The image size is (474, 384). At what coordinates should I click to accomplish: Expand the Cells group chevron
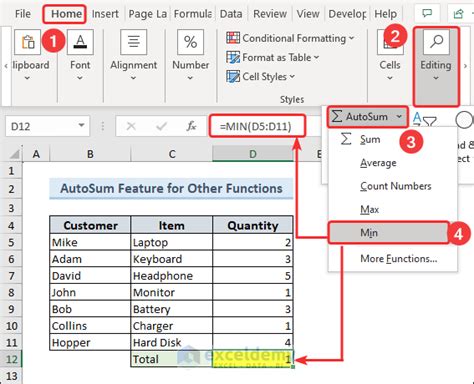click(x=390, y=78)
